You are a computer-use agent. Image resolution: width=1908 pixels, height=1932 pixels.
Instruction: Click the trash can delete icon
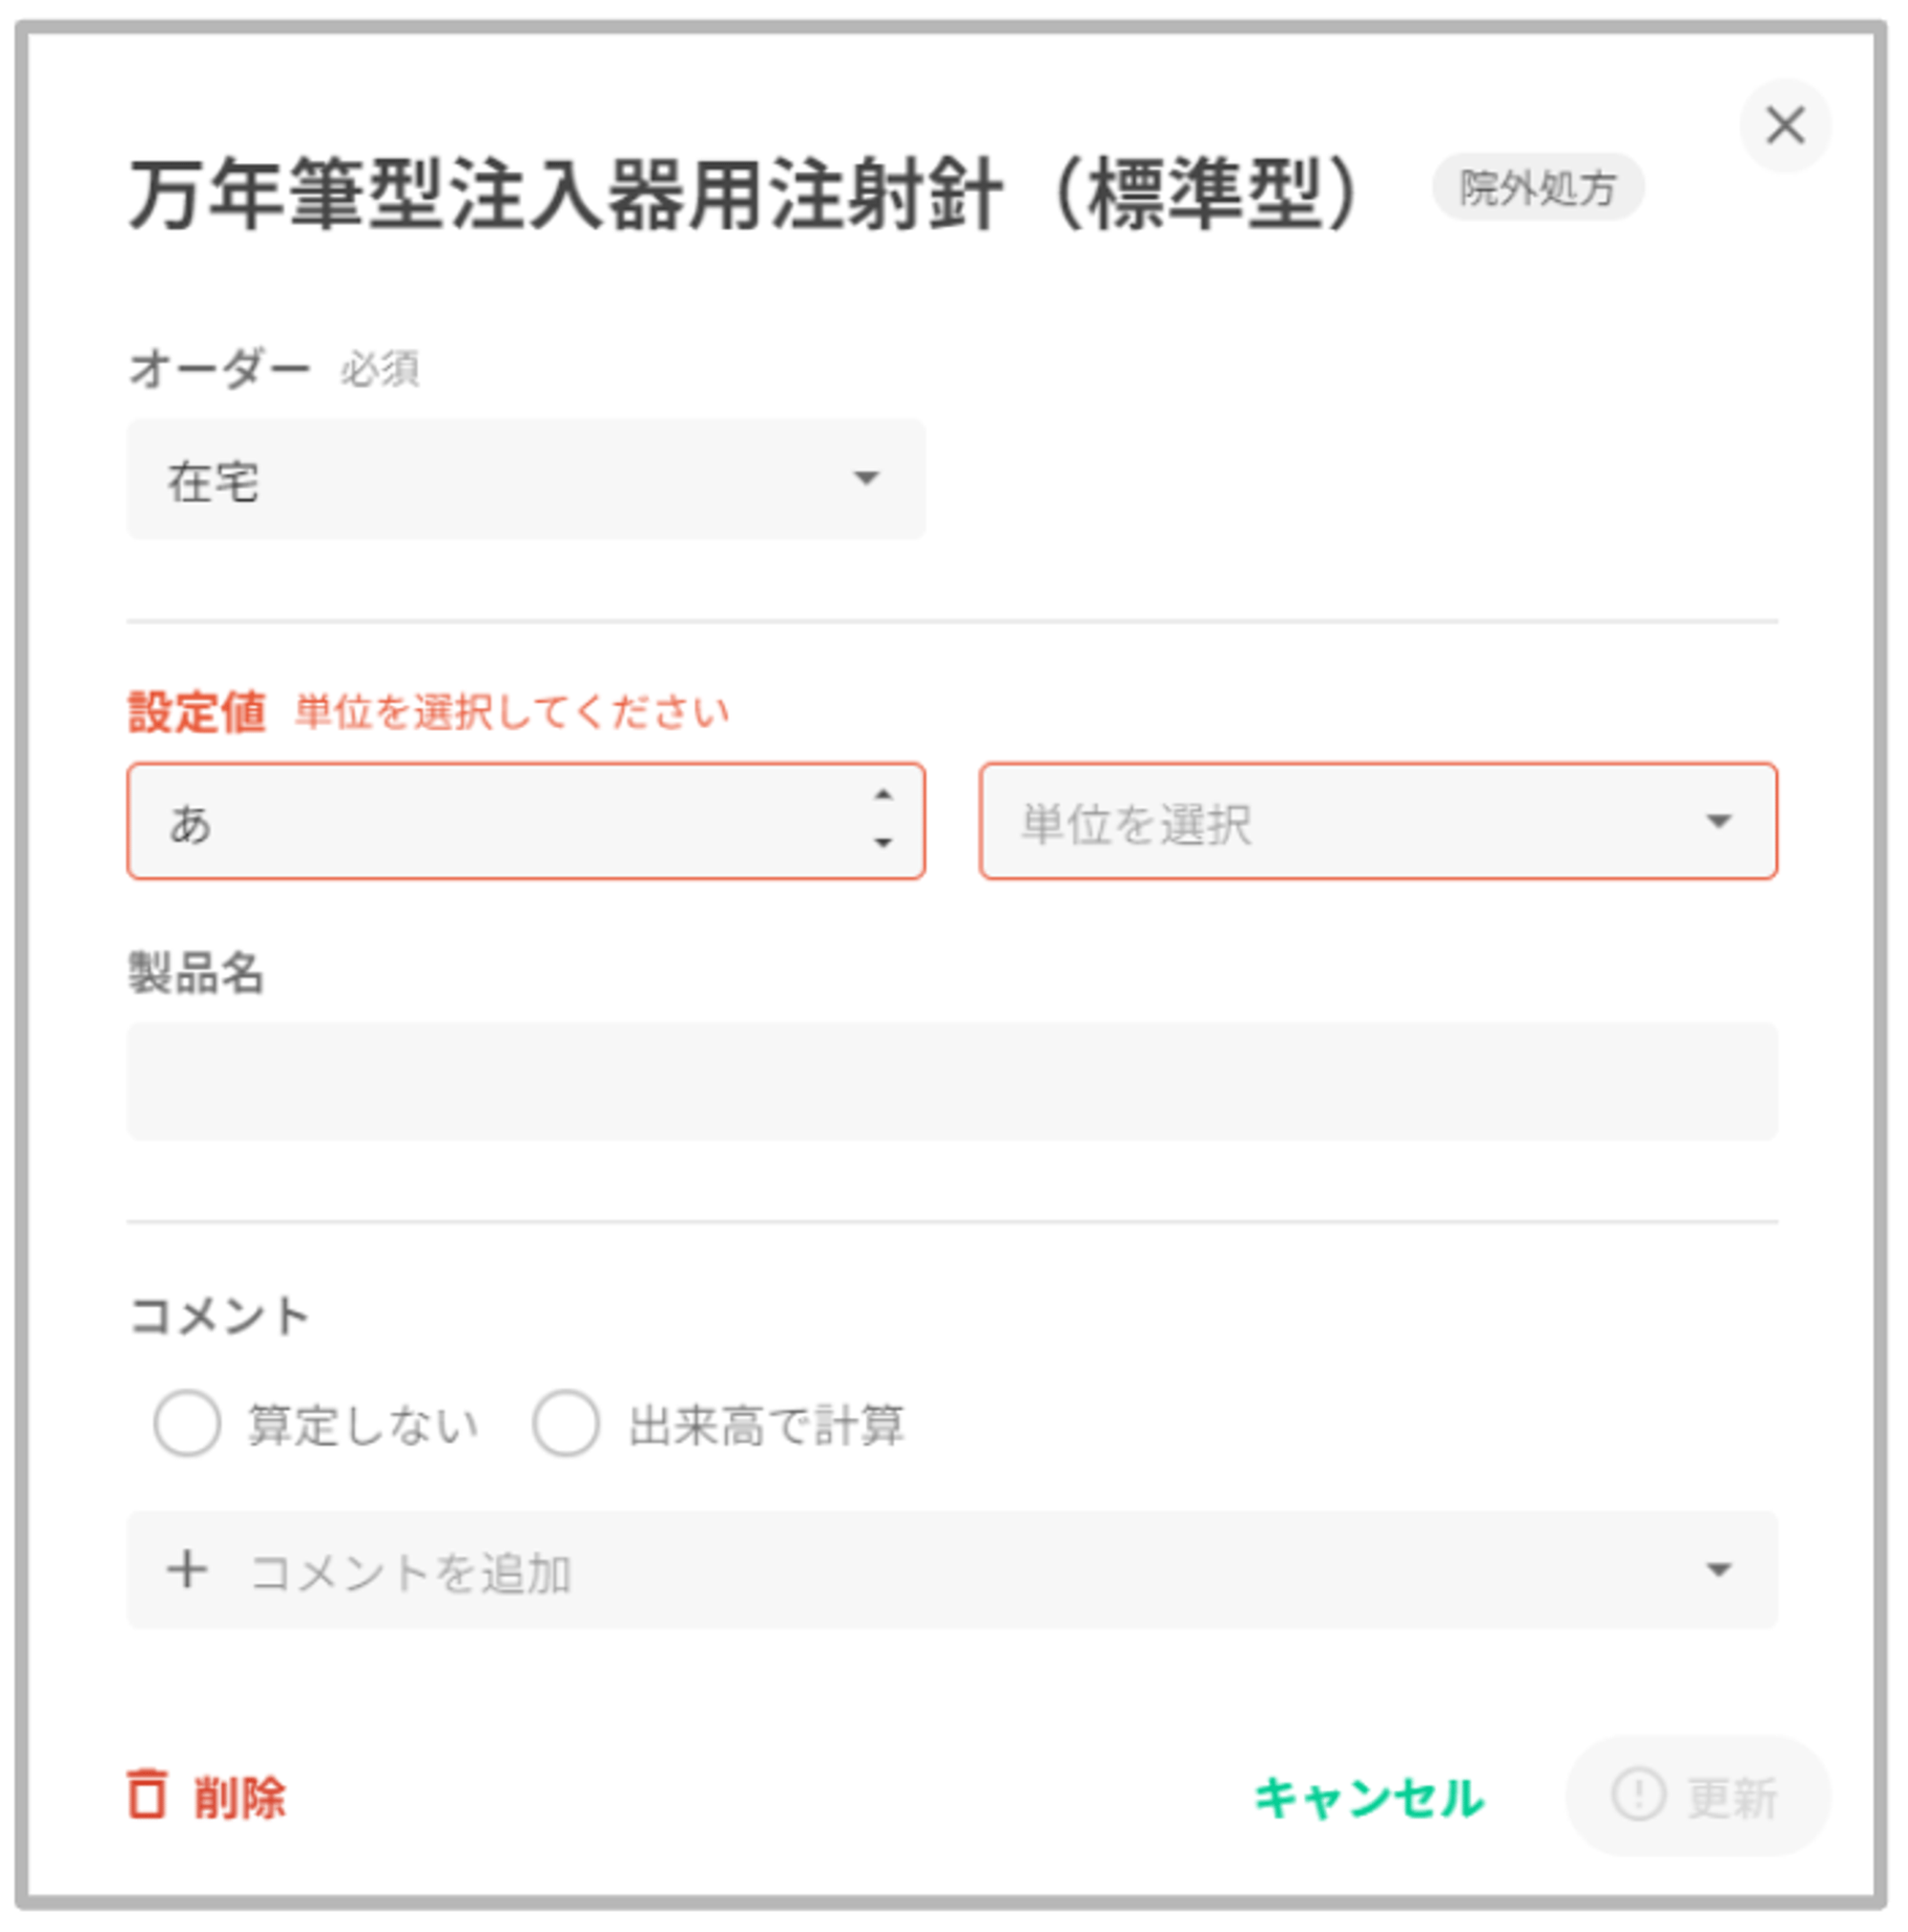point(147,1794)
